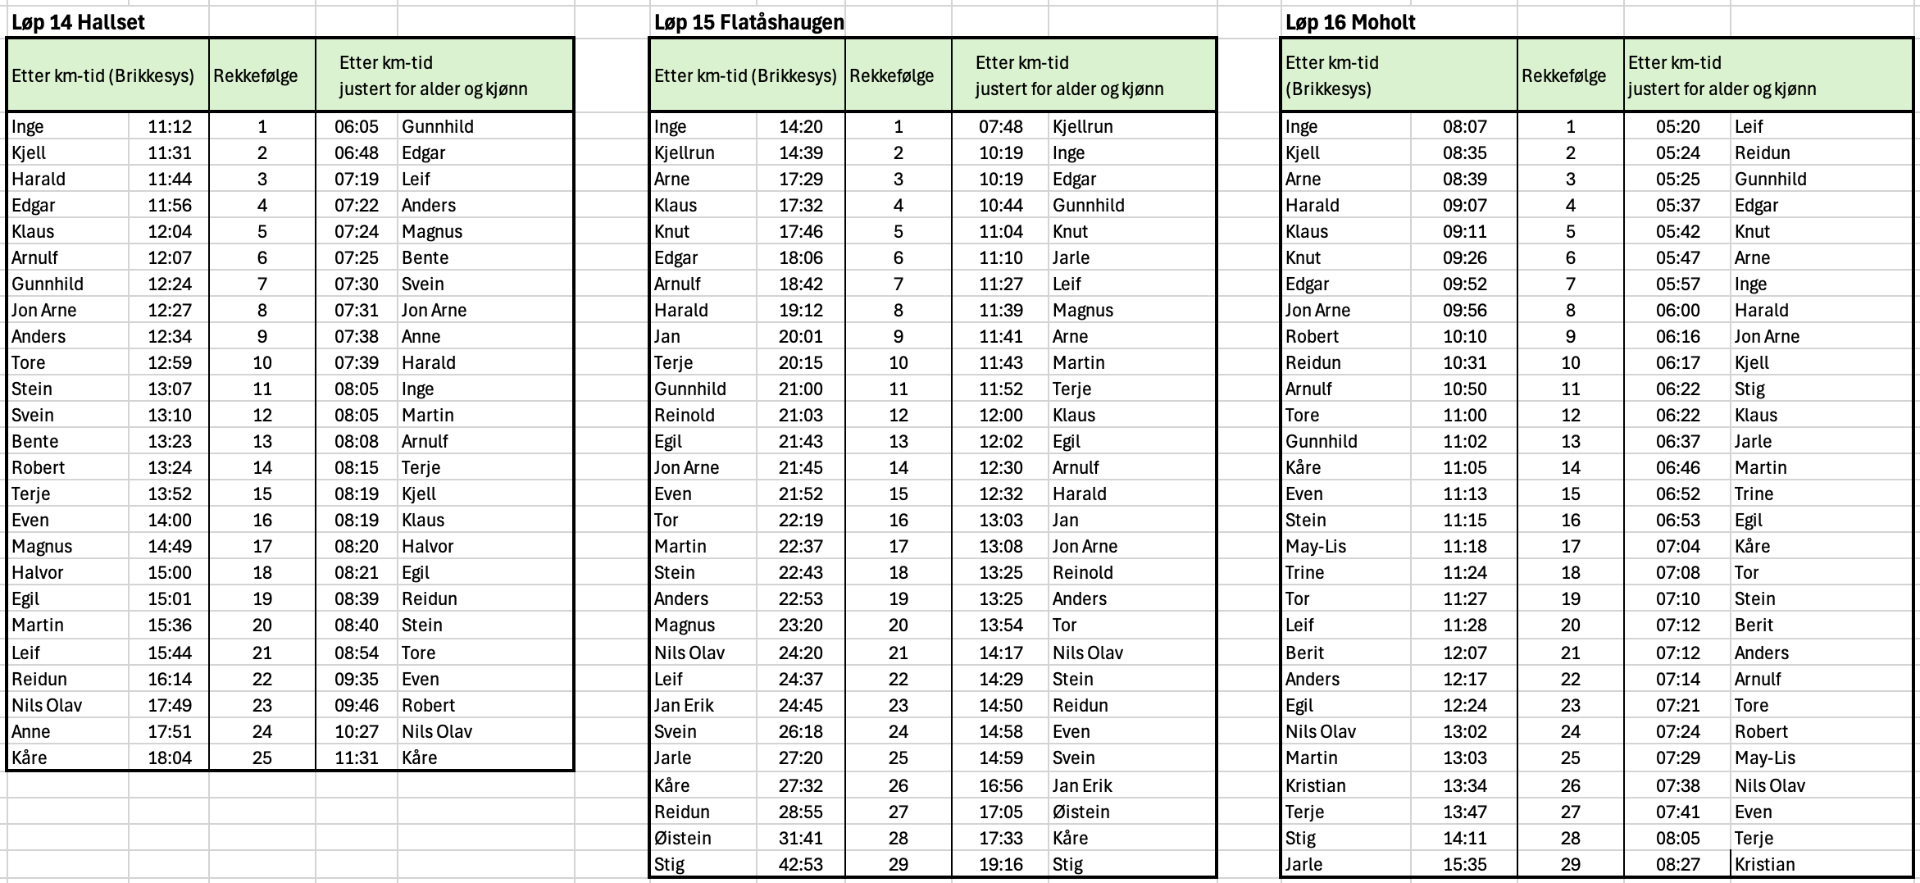Select the "Løp 15 Flatåshaugen" title cell
Screen dimensions: 1920x883
click(749, 22)
